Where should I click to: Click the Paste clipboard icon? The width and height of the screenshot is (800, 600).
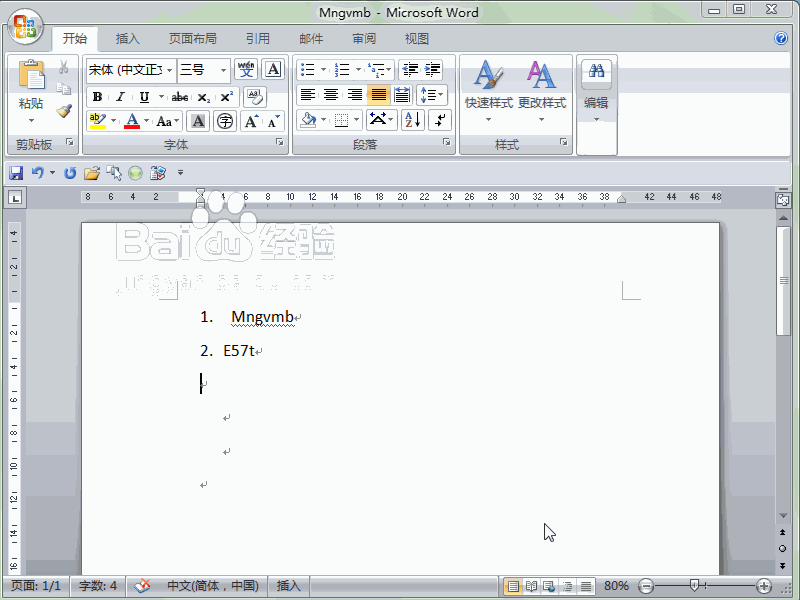pyautogui.click(x=32, y=74)
